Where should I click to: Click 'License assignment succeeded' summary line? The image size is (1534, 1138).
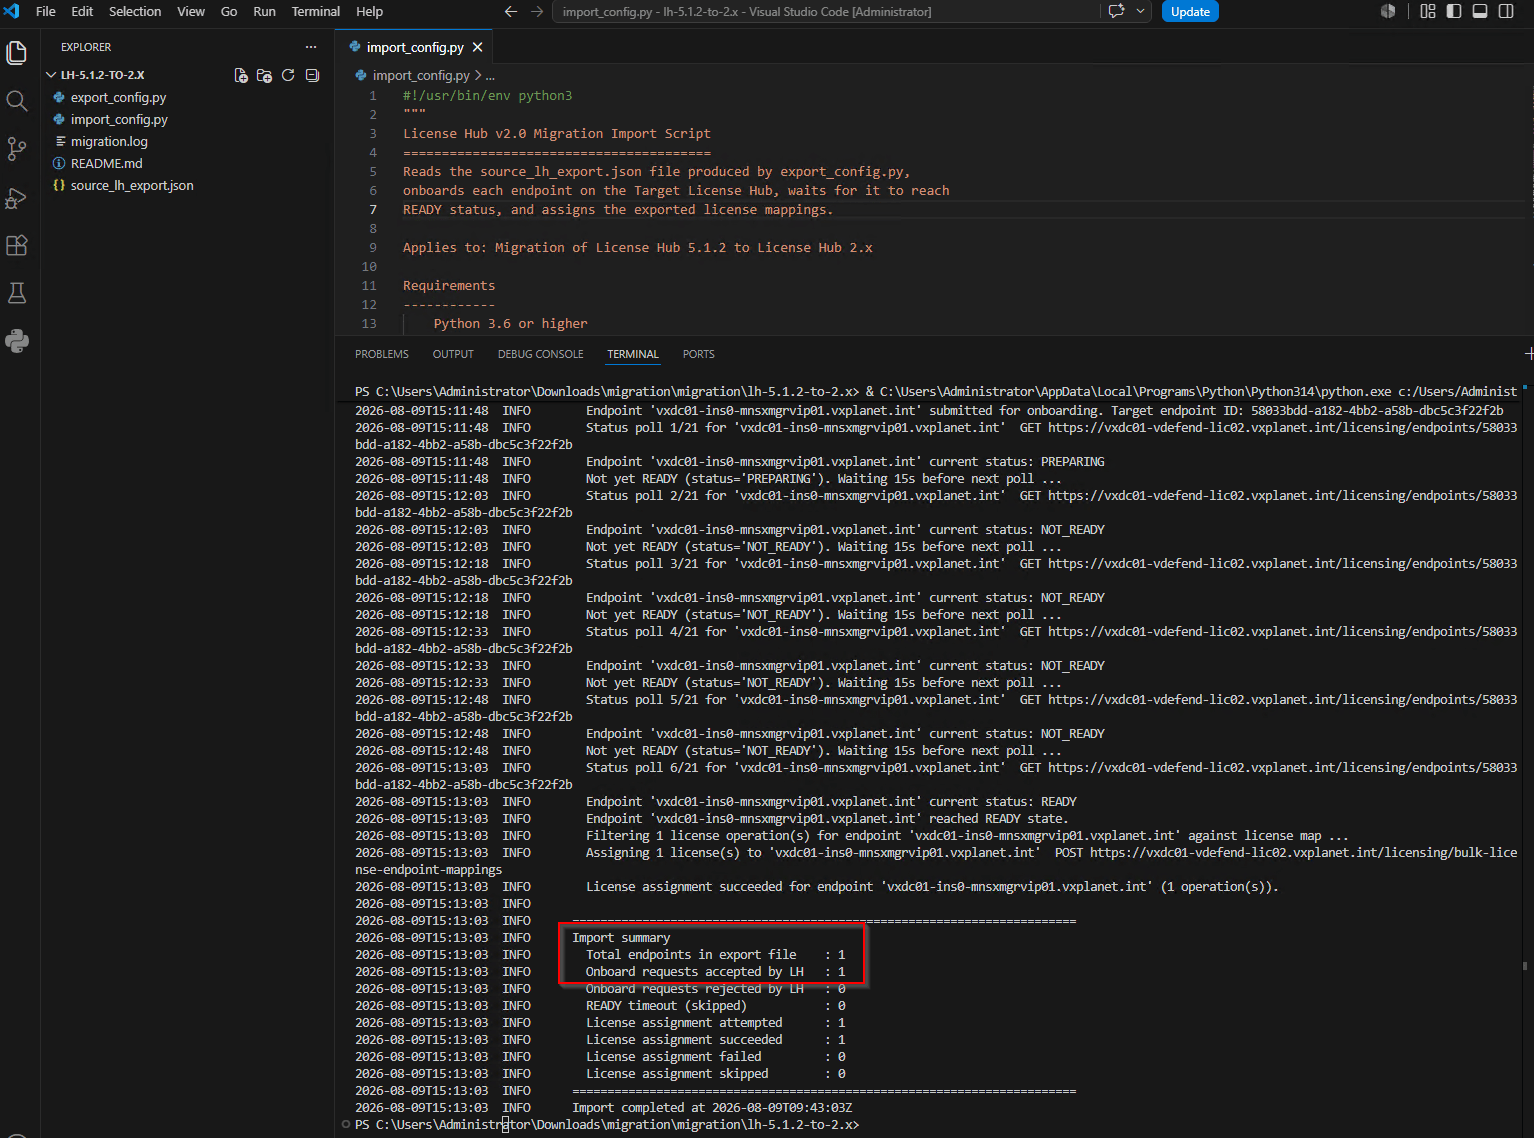(715, 1040)
